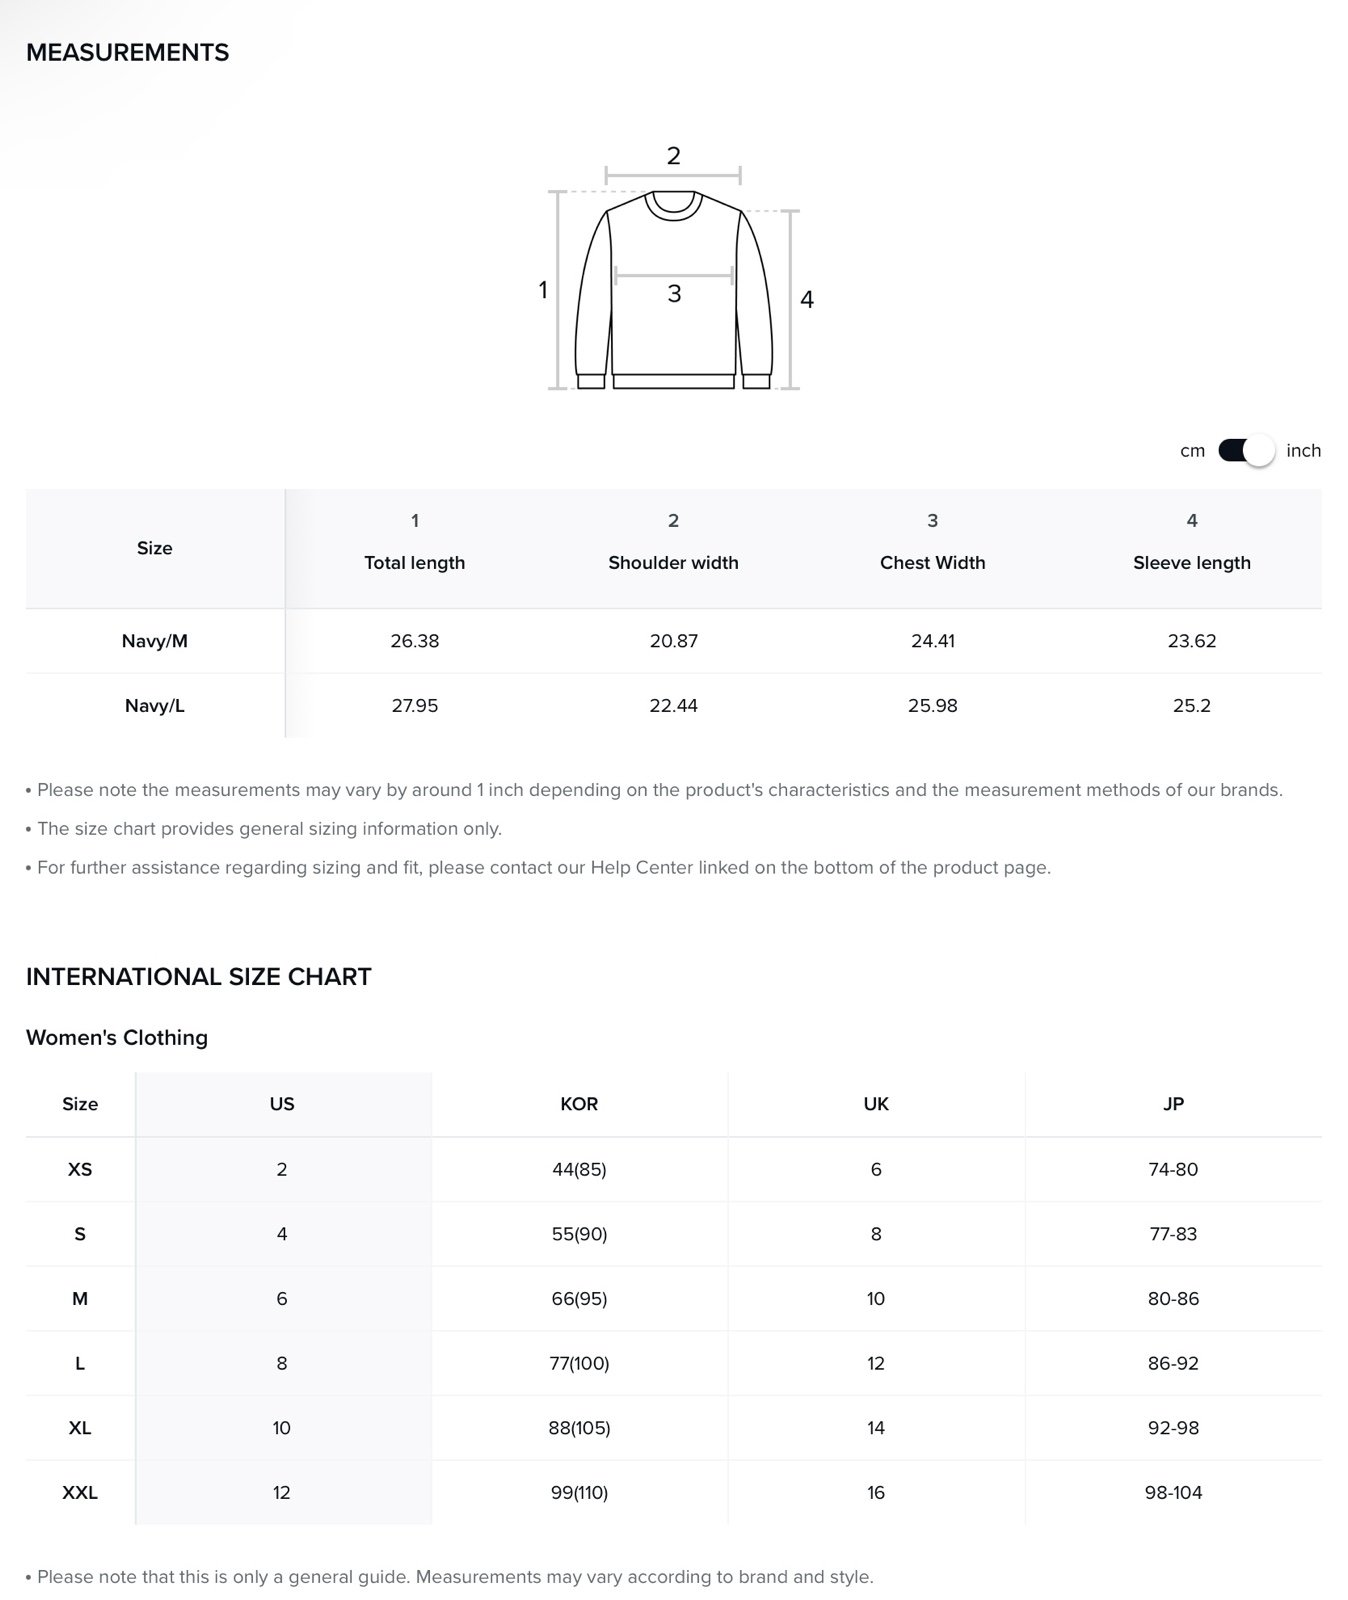
Task: Click the KOR column header
Action: 579,1104
